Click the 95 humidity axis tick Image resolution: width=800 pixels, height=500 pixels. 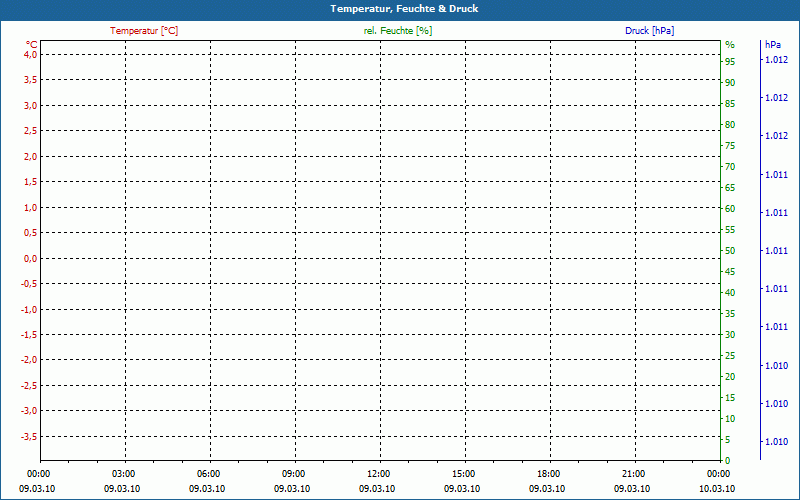click(x=730, y=61)
